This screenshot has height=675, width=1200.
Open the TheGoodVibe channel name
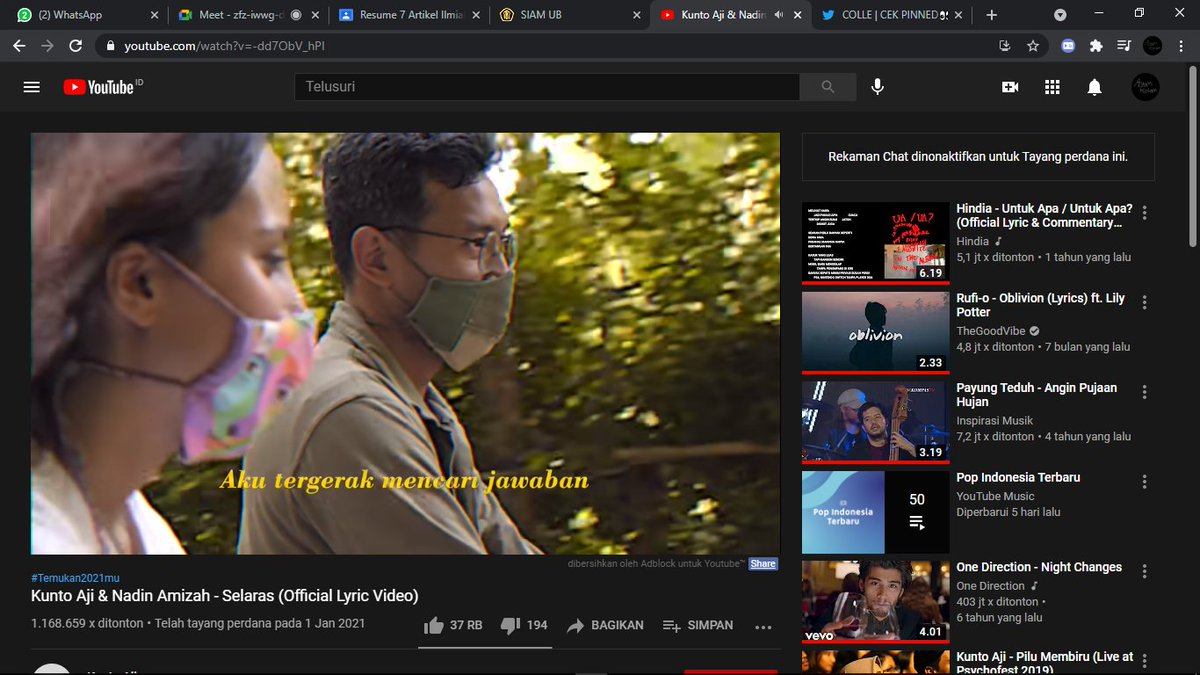pos(990,331)
